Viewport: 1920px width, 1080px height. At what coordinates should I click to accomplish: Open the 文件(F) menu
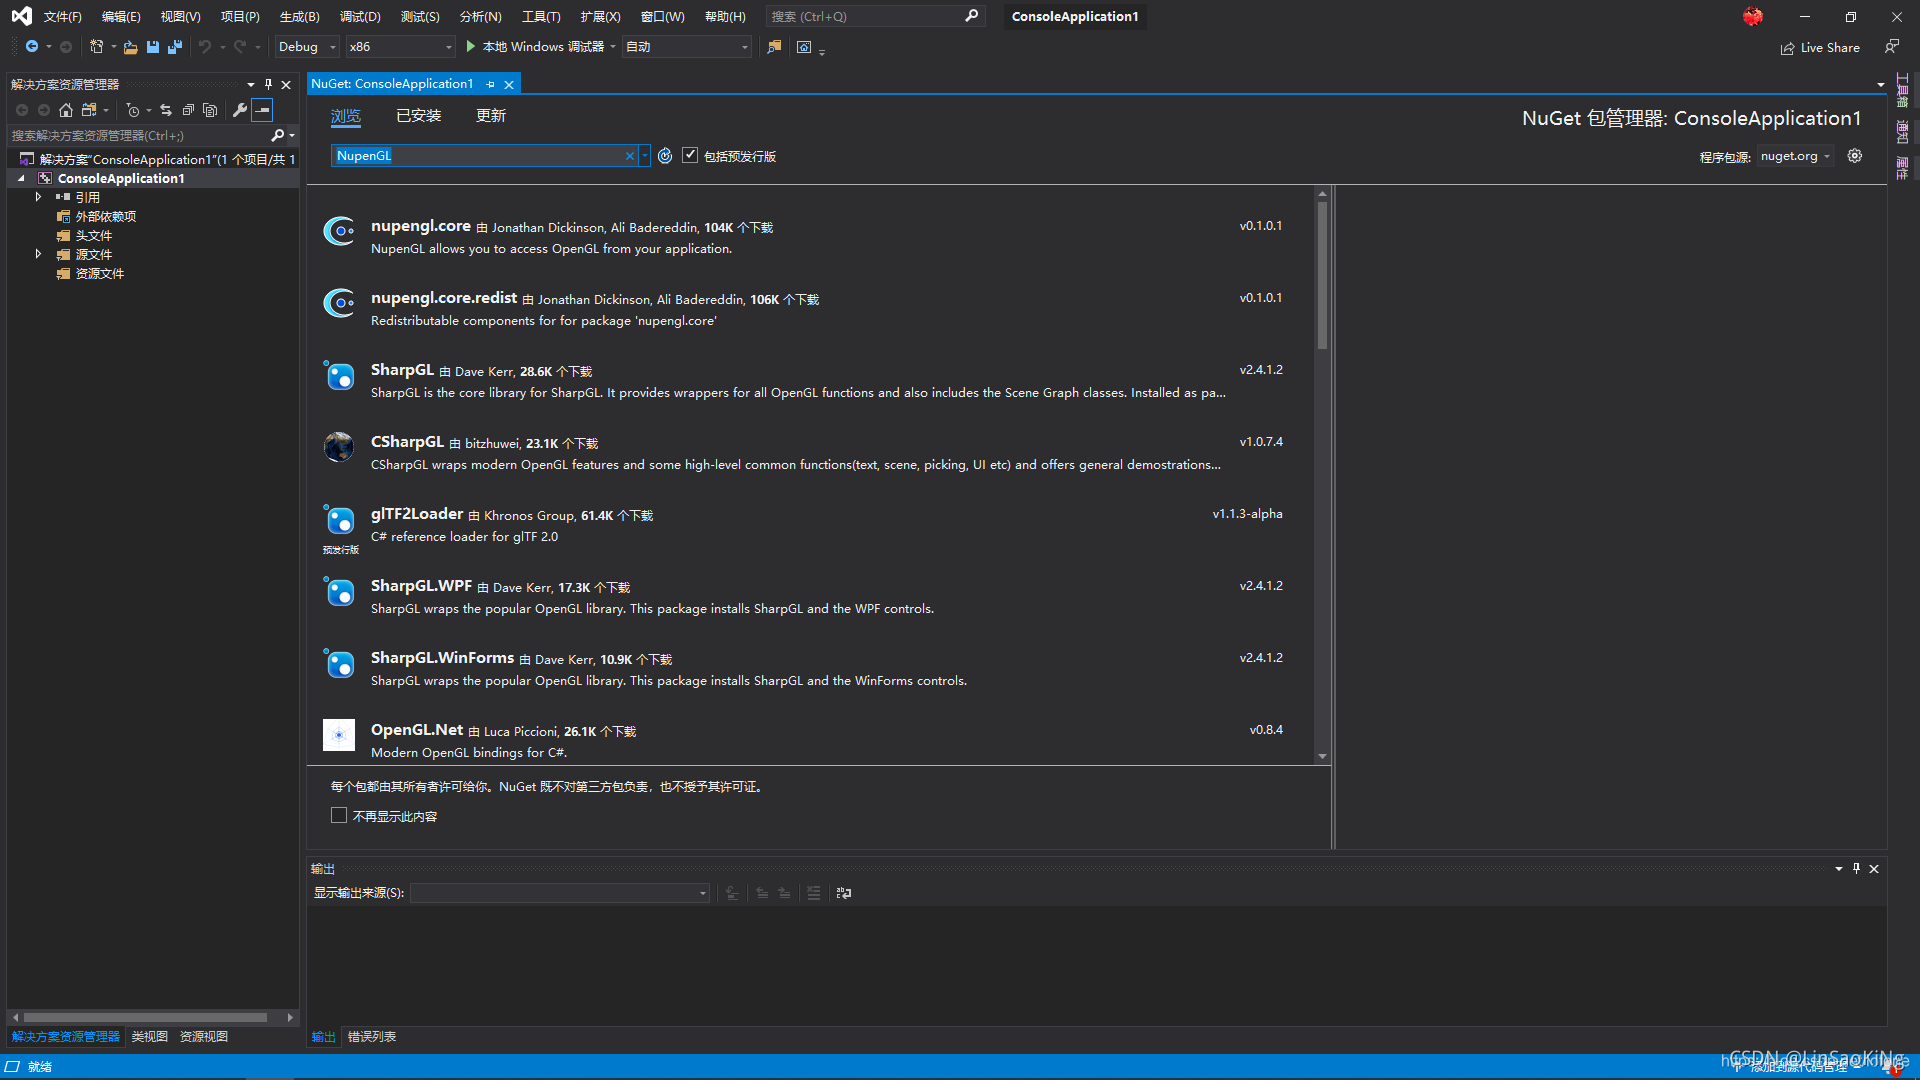point(62,17)
